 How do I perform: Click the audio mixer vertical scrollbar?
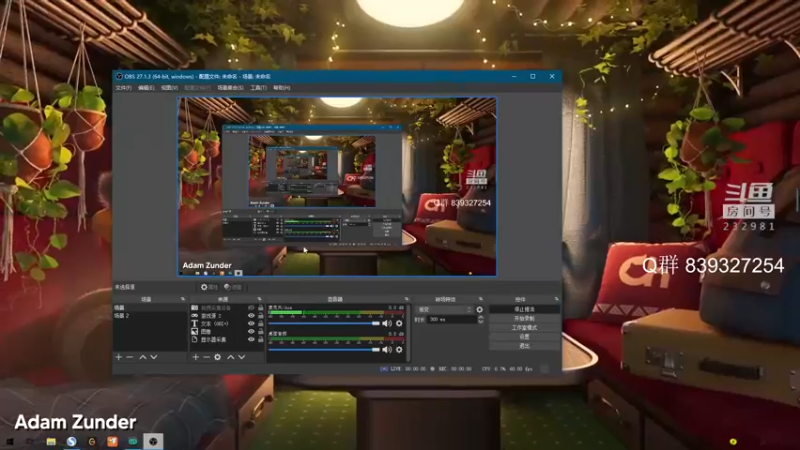pyautogui.click(x=408, y=333)
